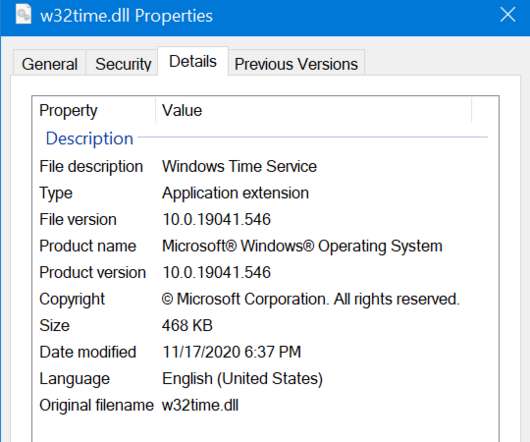Click the Size value 468 KB
Screen dimensions: 530x442
pos(187,325)
